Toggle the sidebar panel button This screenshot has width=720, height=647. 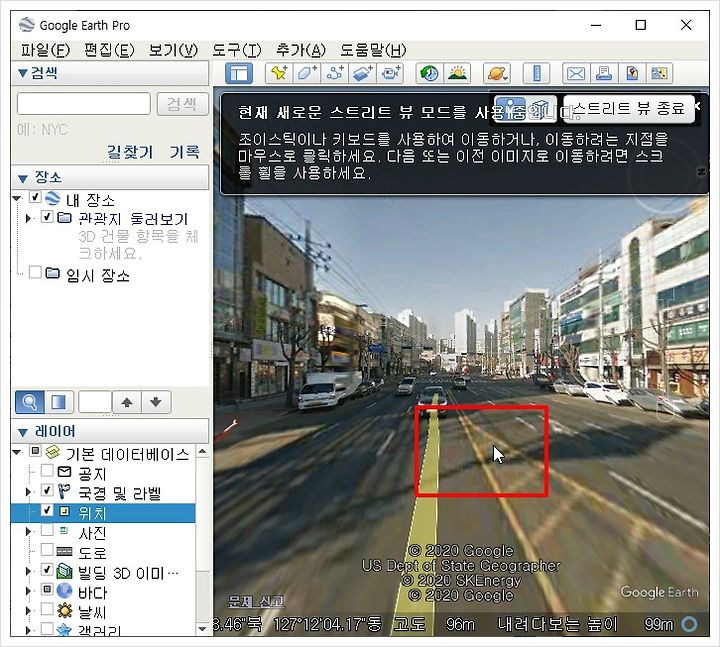coord(239,73)
